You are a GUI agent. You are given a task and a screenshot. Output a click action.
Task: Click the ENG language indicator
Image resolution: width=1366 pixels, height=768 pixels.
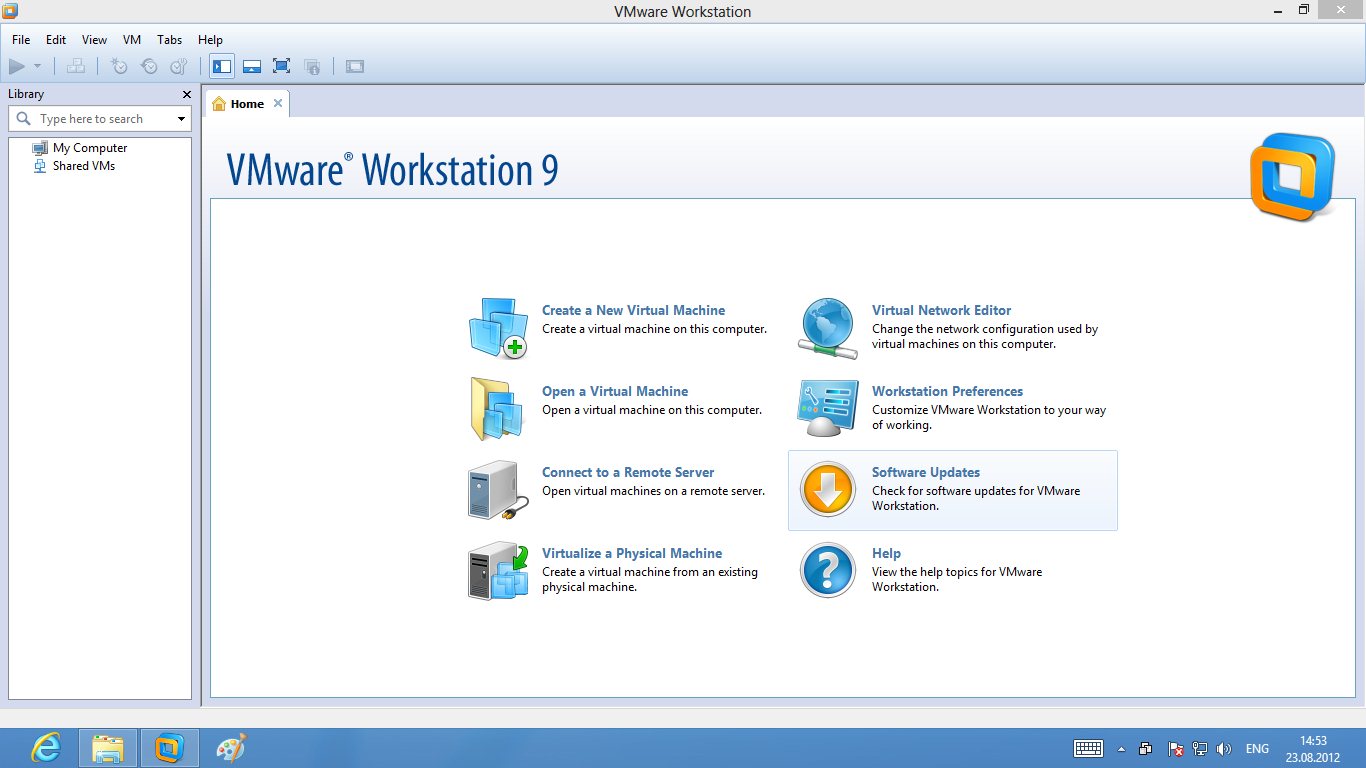click(1257, 748)
